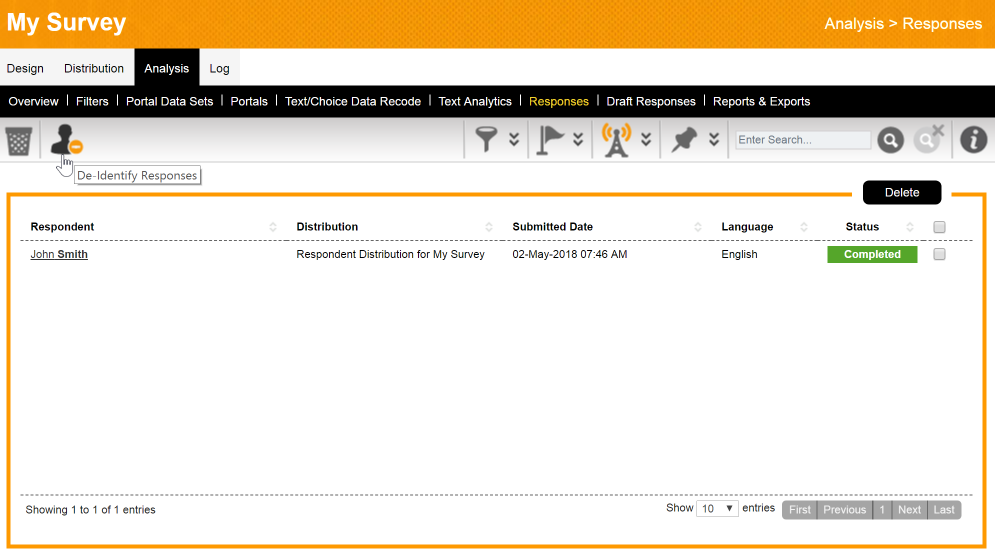The height and width of the screenshot is (559, 995).
Task: Click the clear search icon
Action: (x=929, y=140)
